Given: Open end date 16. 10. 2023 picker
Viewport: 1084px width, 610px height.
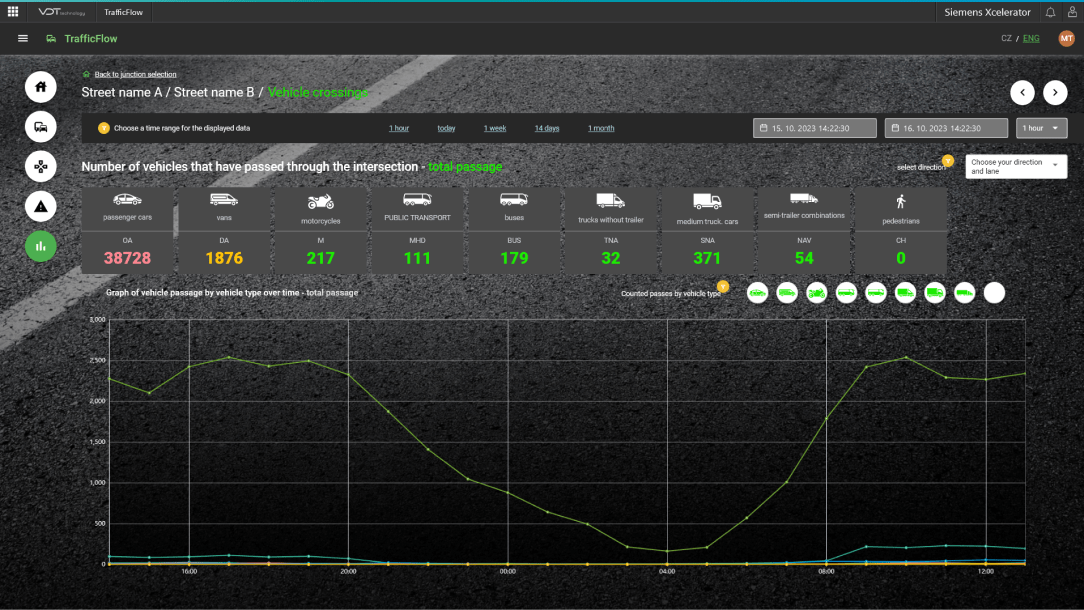Looking at the screenshot, I should (x=946, y=128).
